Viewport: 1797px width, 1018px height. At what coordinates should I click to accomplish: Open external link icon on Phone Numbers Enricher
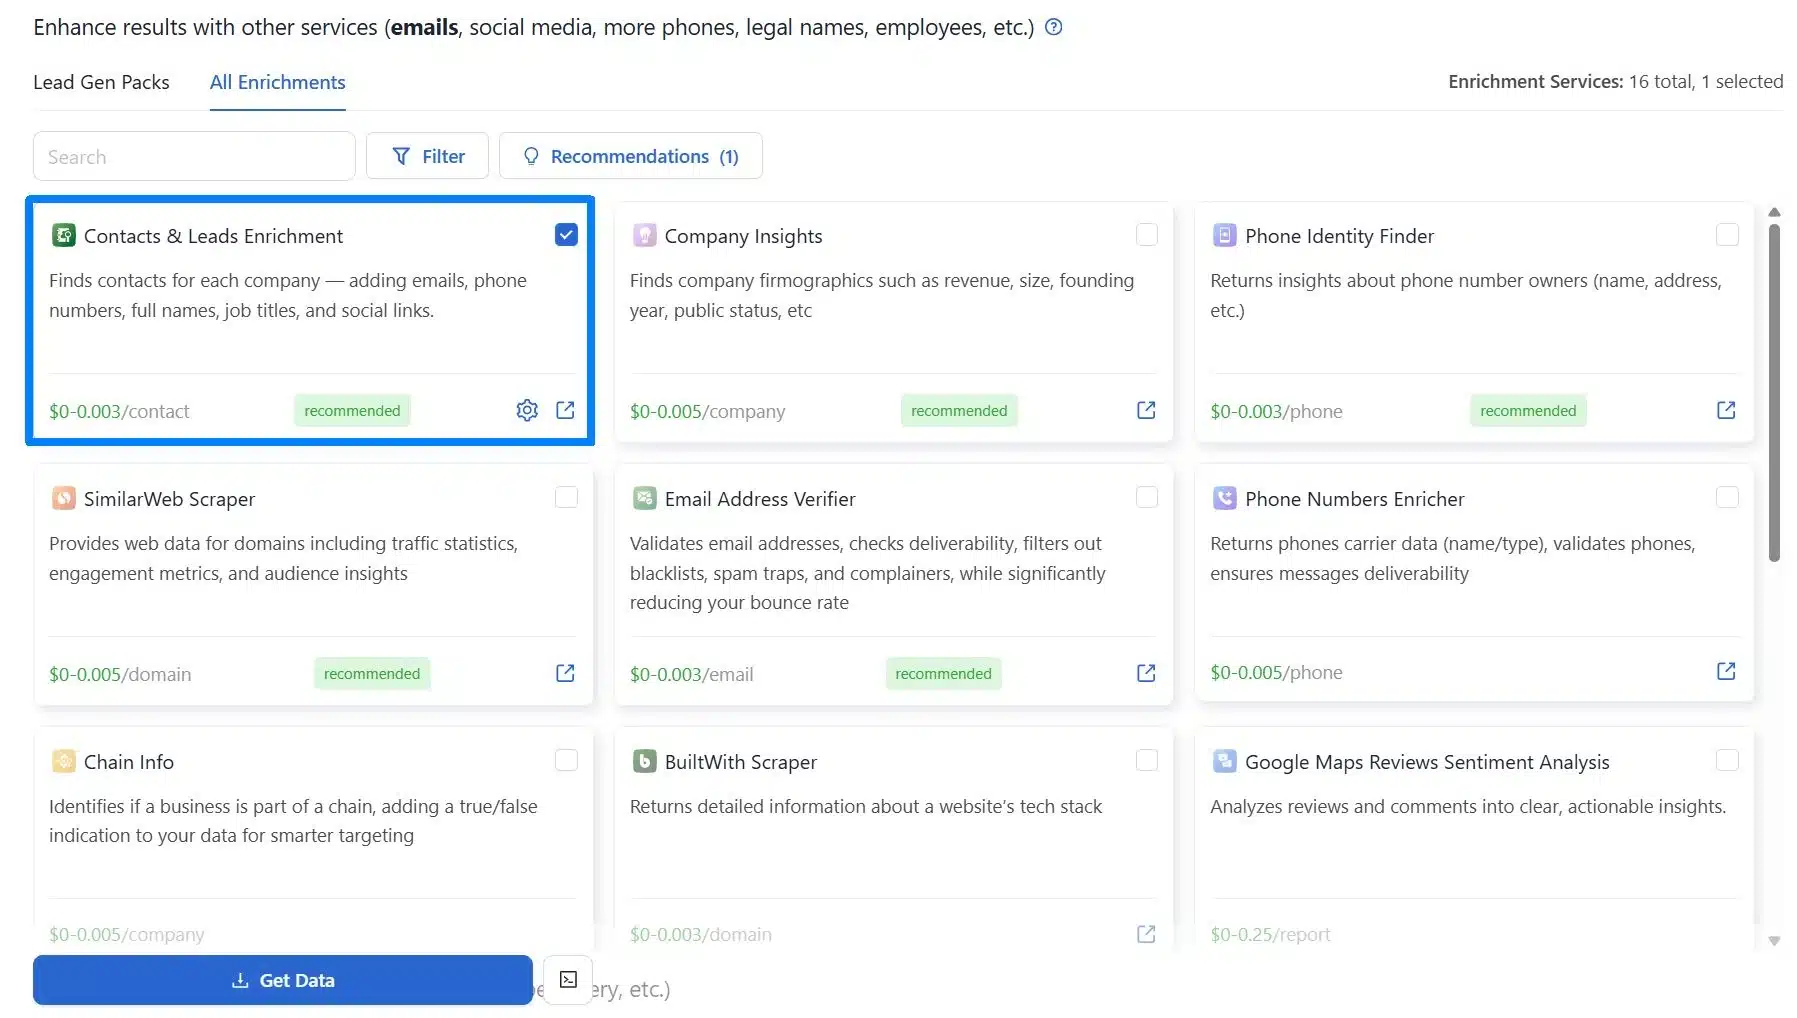point(1726,671)
